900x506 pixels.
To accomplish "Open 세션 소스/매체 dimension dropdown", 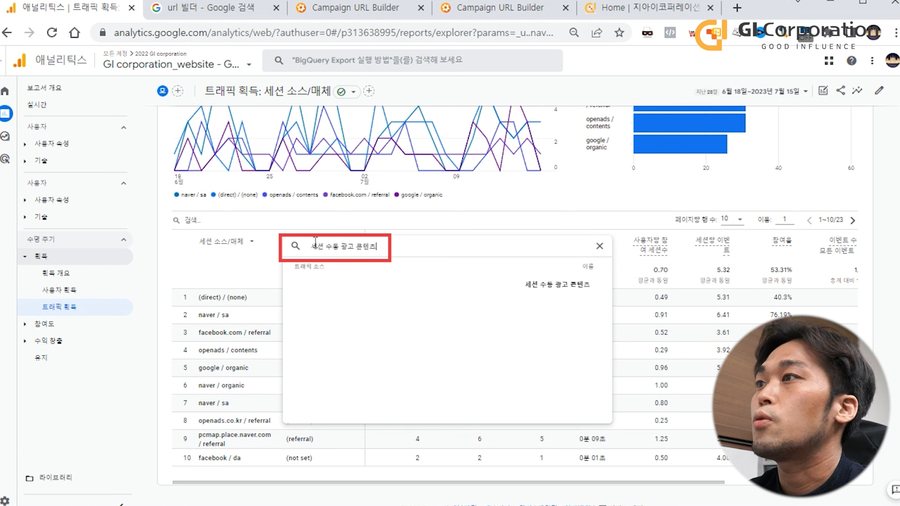I will (226, 242).
